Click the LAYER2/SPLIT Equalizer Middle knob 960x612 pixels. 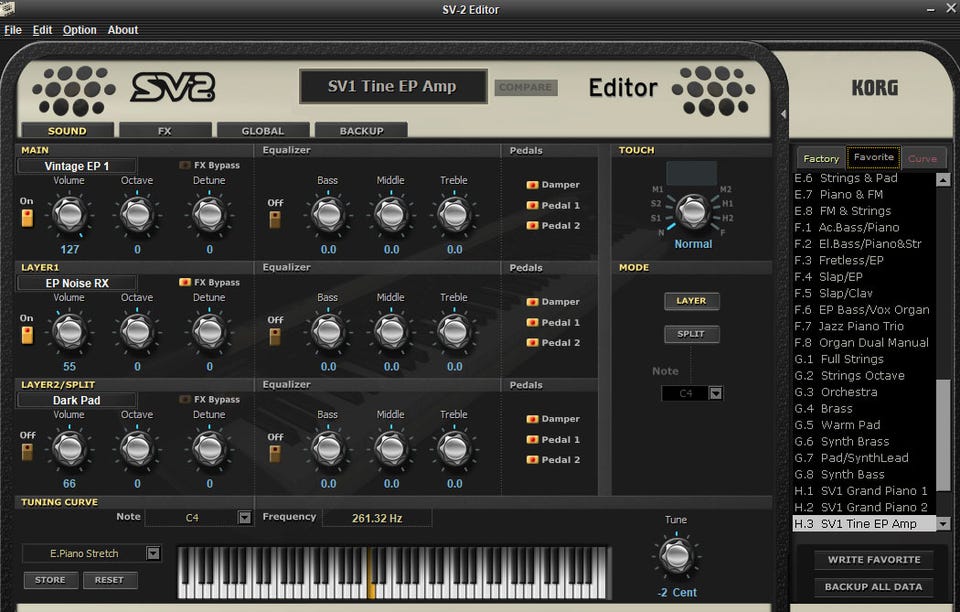391,449
